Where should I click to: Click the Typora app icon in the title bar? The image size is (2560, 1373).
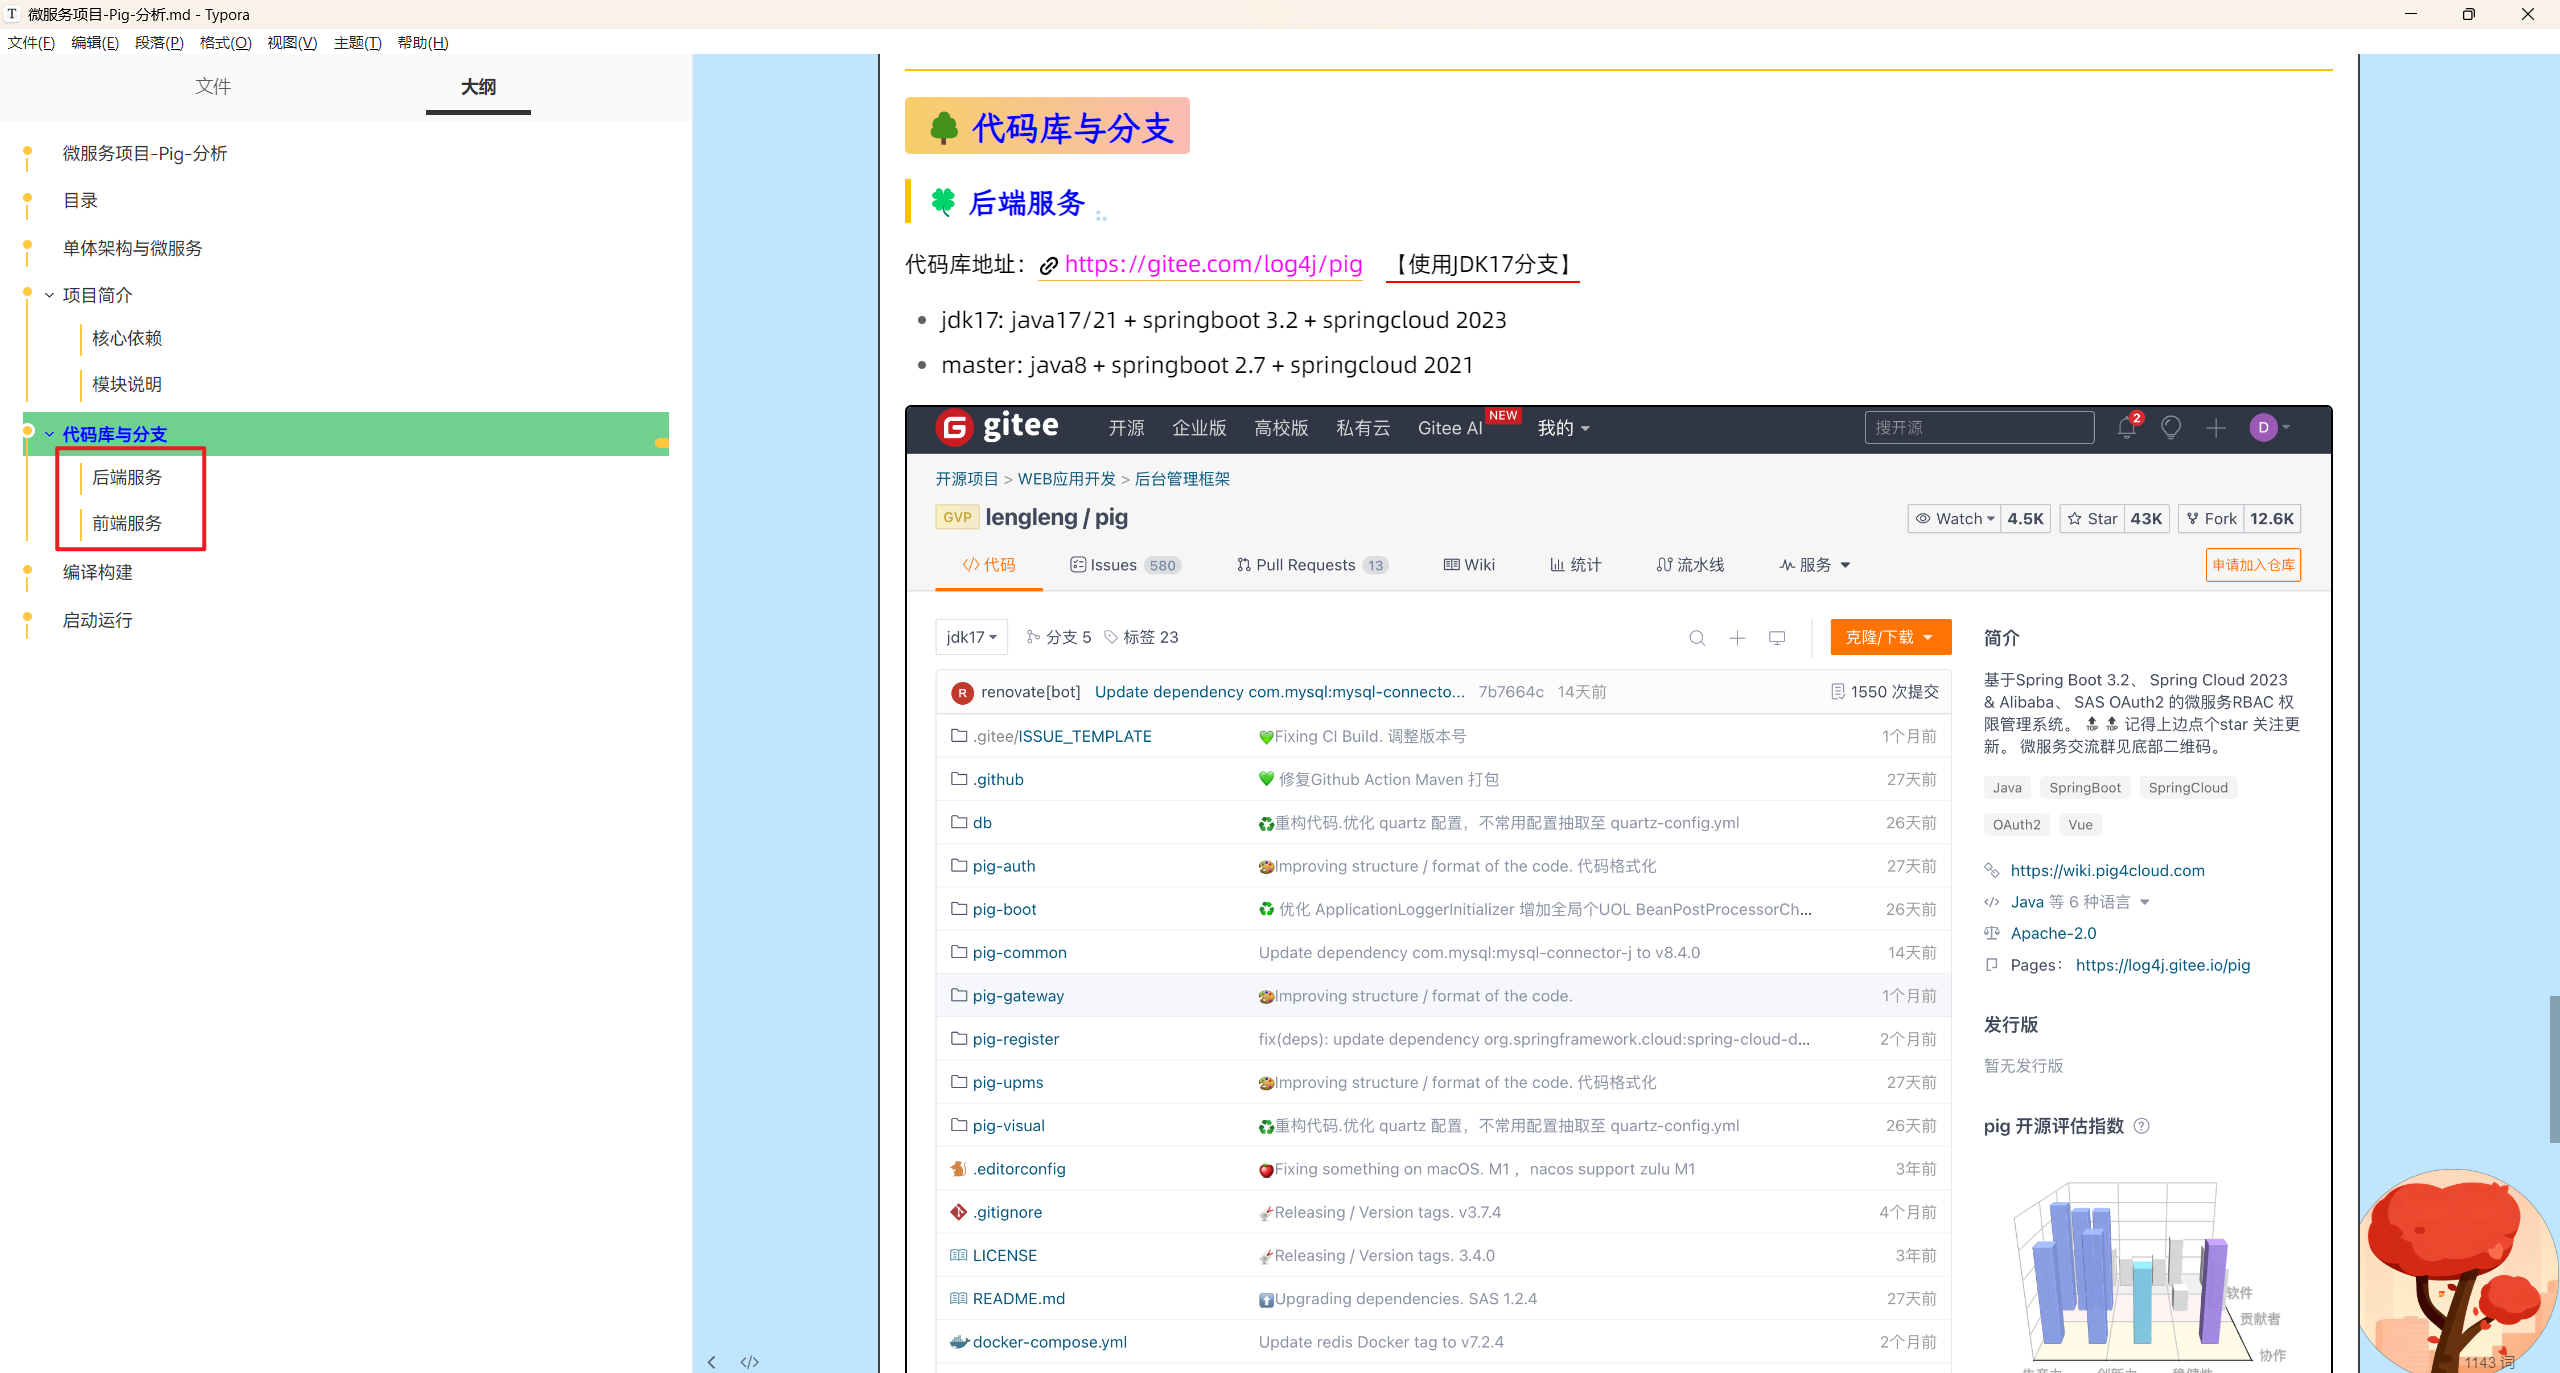click(12, 14)
